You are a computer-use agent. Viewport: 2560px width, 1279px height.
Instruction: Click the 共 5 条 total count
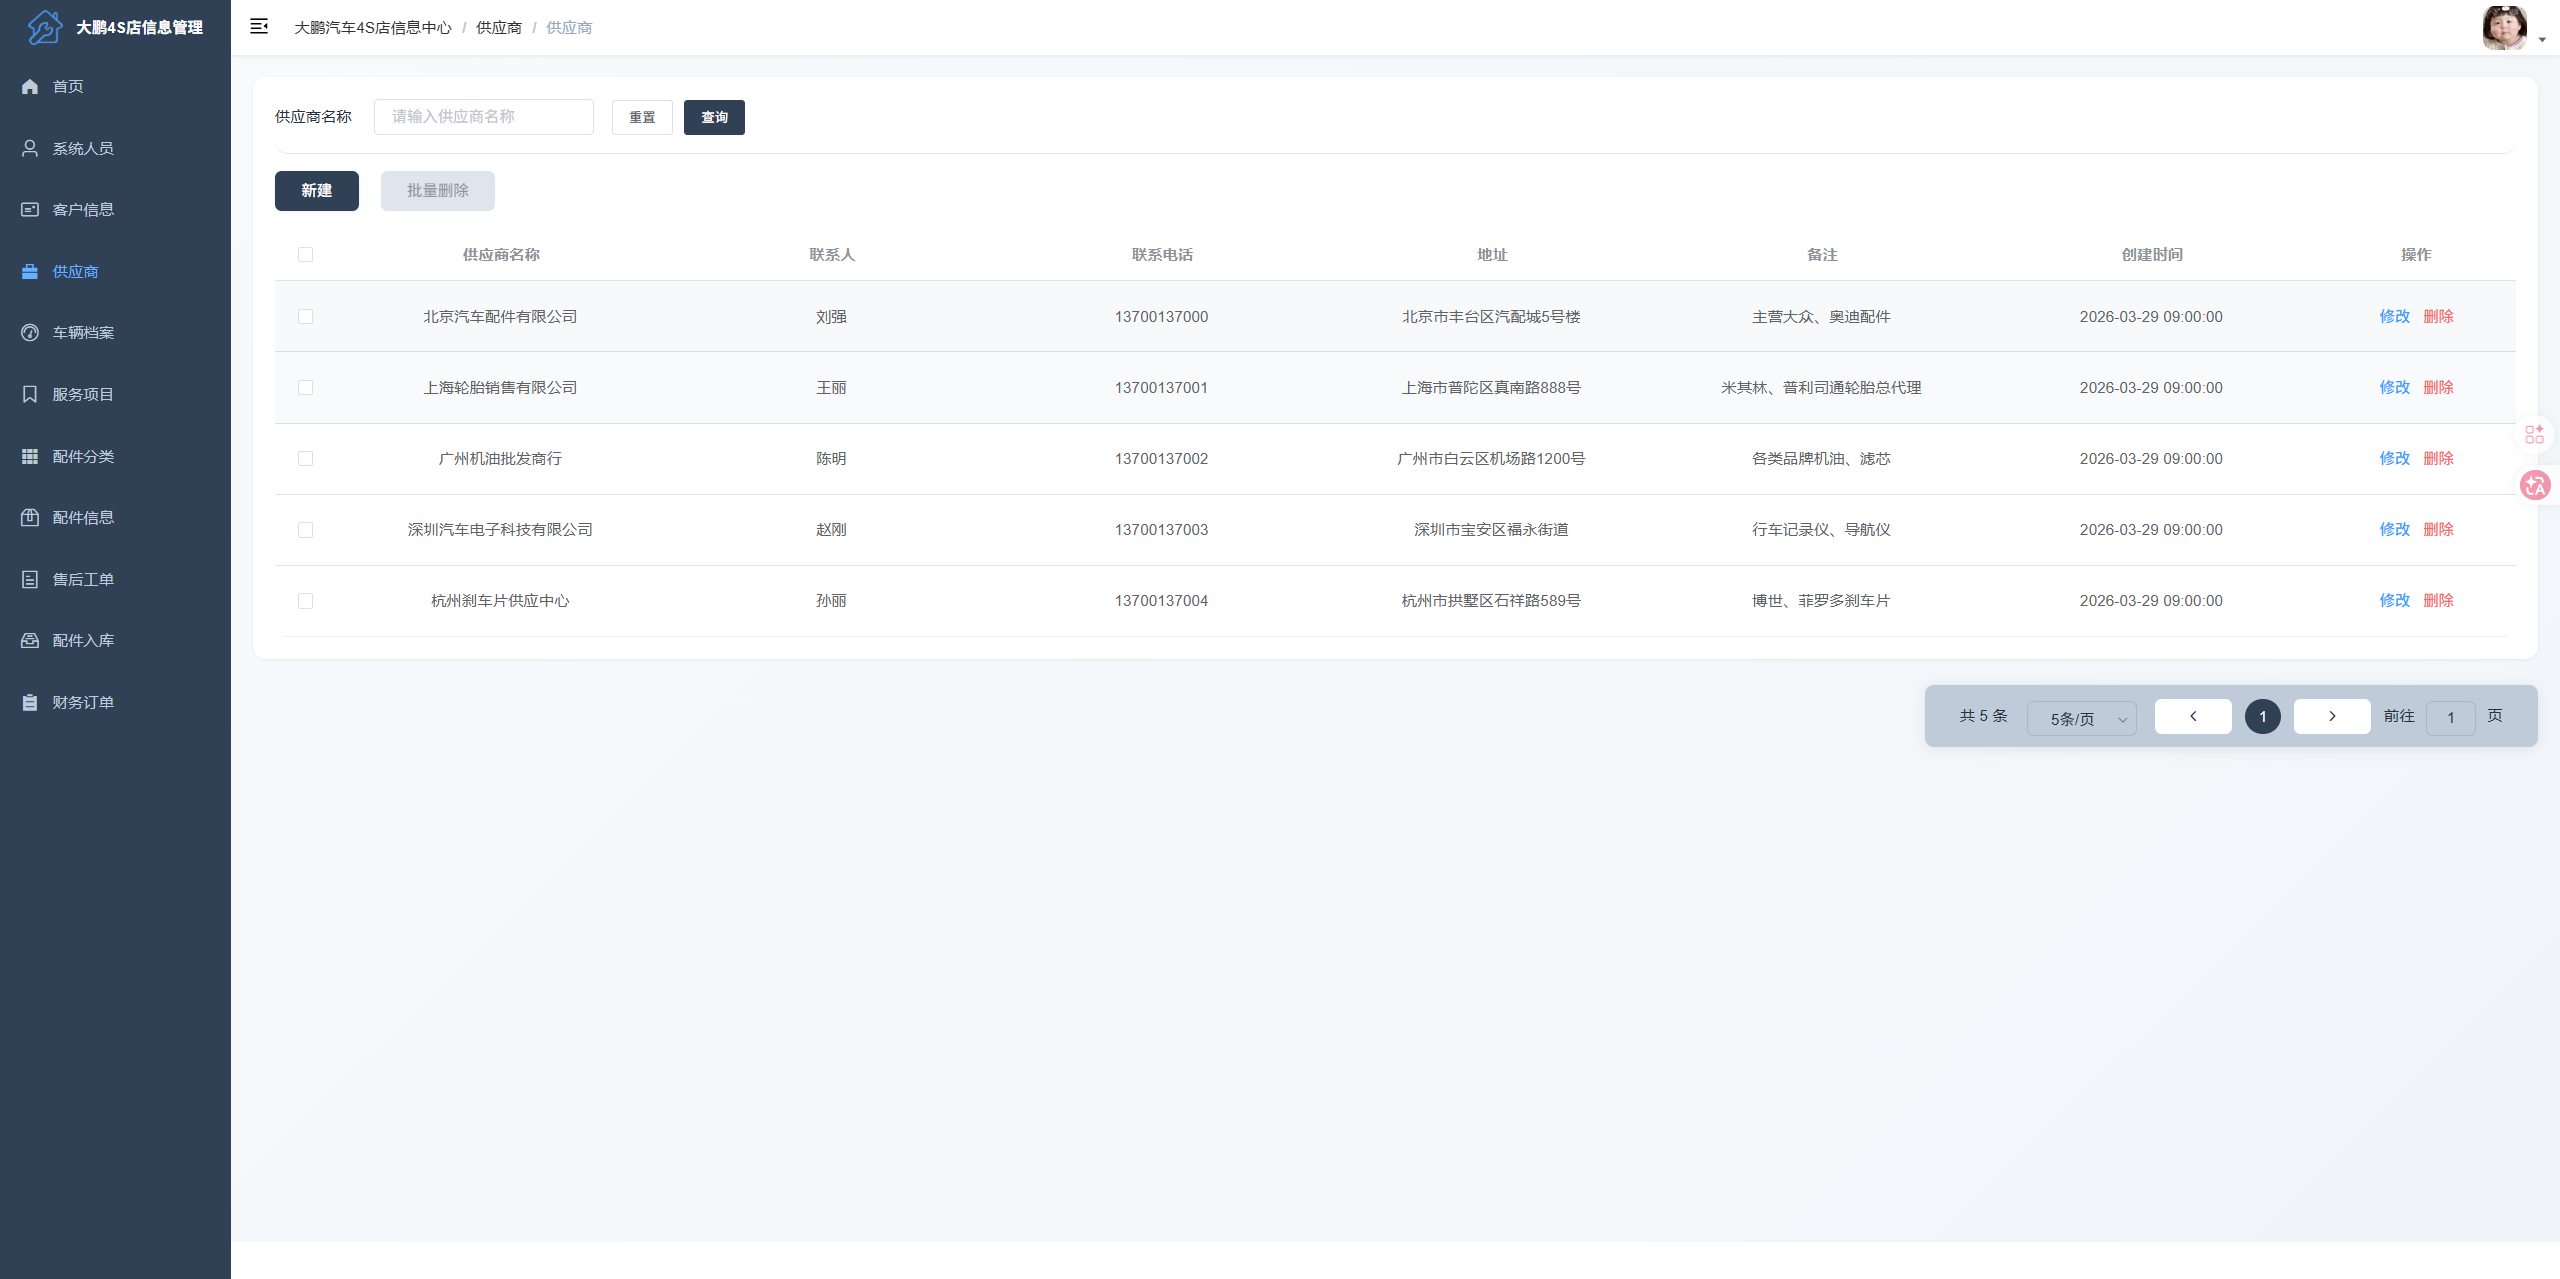click(1983, 716)
